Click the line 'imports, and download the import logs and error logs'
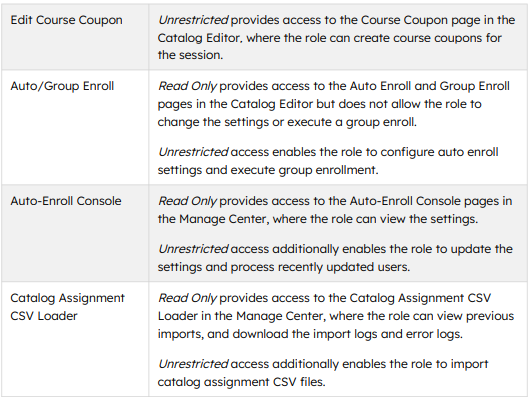This screenshot has width=528, height=397. click(310, 334)
